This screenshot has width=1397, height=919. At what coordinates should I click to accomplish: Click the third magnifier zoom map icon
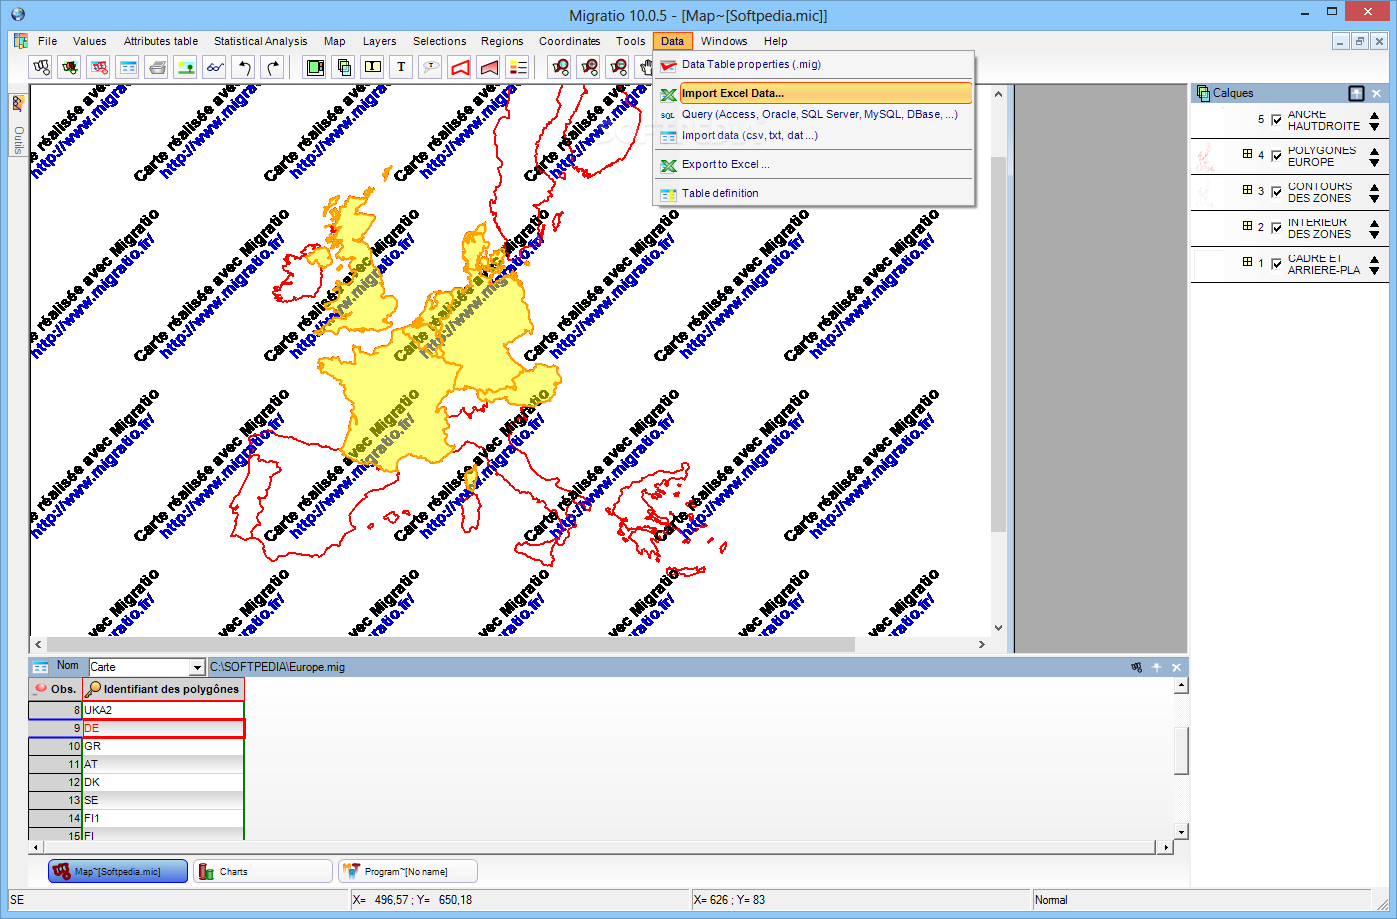(618, 67)
